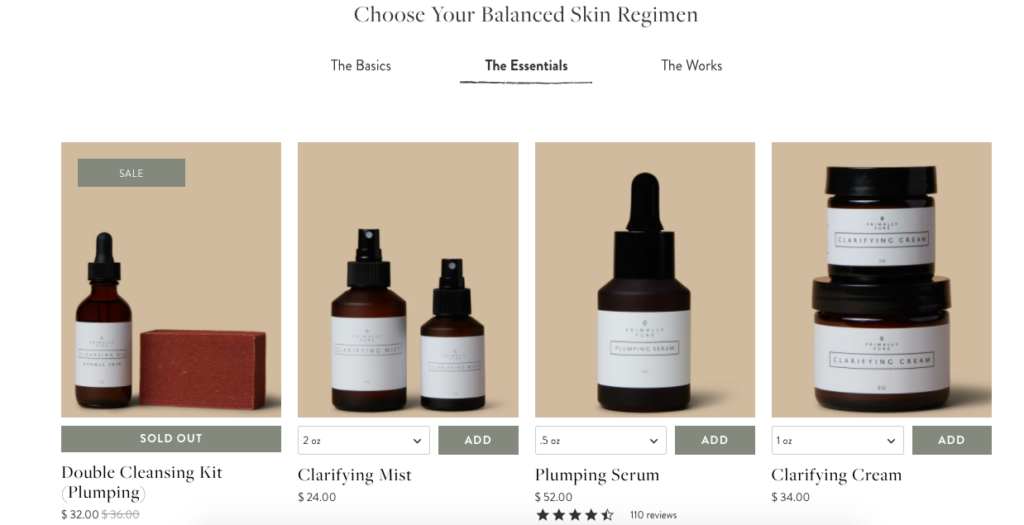Open the Clarifying Mist size dropdown

pos(364,440)
